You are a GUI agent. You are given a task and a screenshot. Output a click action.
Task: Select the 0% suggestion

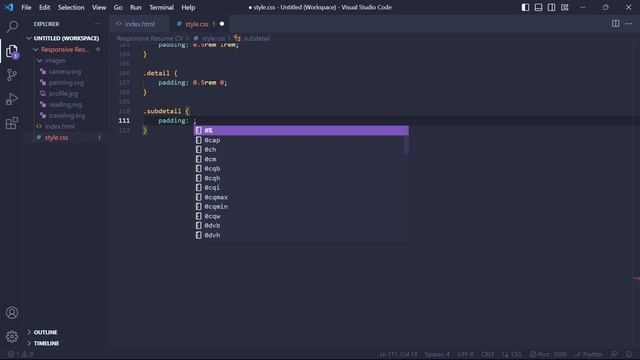pyautogui.click(x=301, y=131)
